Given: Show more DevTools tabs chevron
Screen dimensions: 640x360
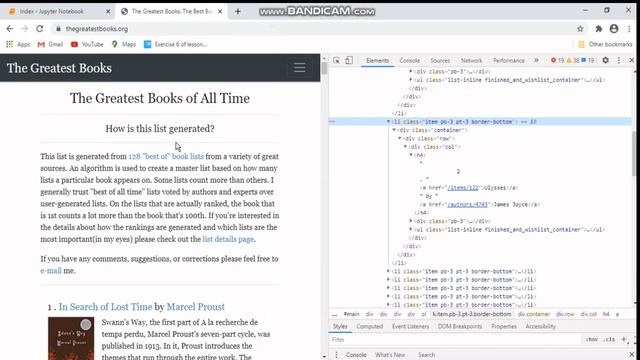Looking at the screenshot, I should (x=536, y=60).
